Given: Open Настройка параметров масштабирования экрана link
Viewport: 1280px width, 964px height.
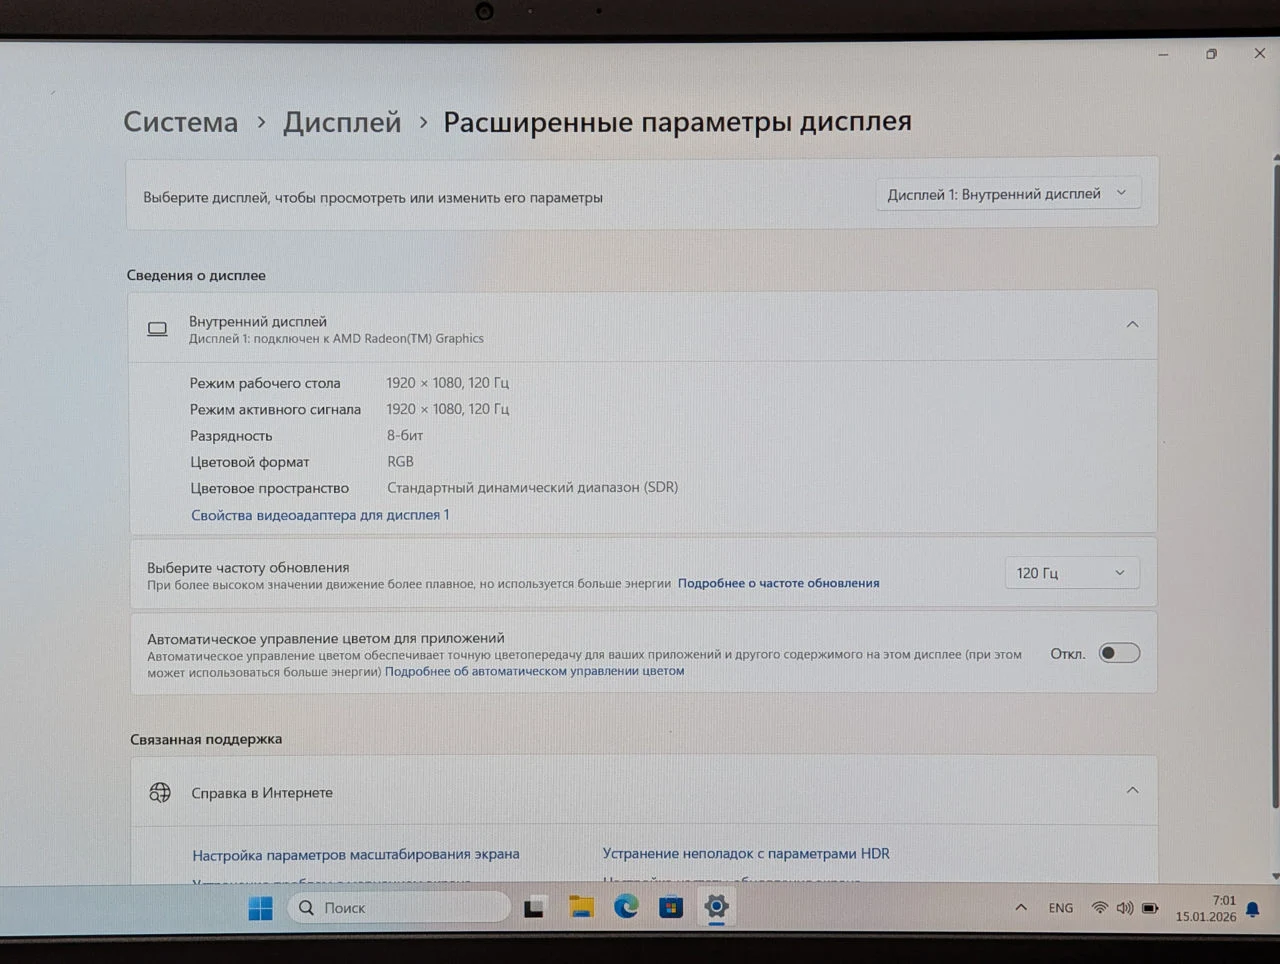Looking at the screenshot, I should pos(356,854).
